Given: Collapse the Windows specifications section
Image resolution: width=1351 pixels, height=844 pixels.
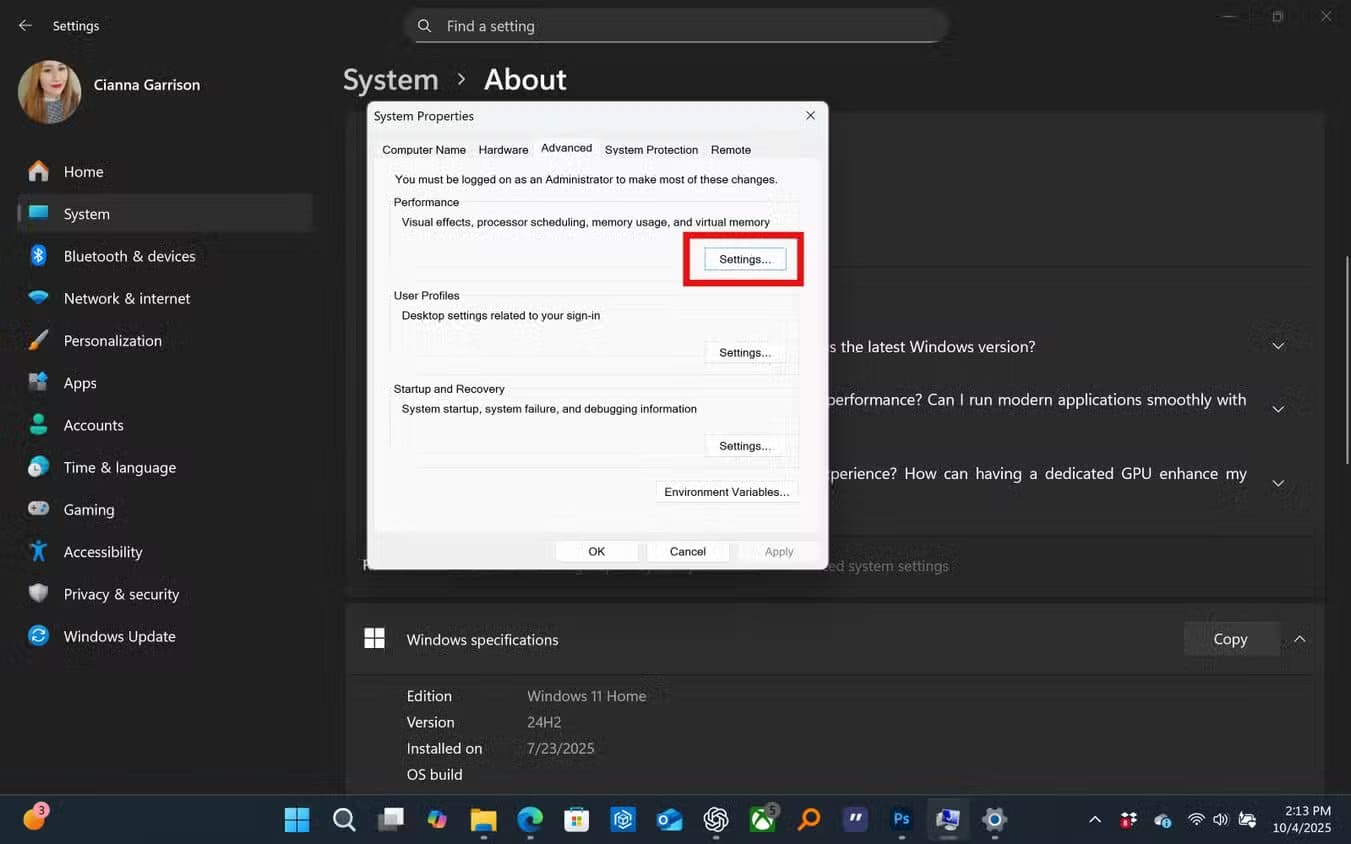Looking at the screenshot, I should point(1299,639).
